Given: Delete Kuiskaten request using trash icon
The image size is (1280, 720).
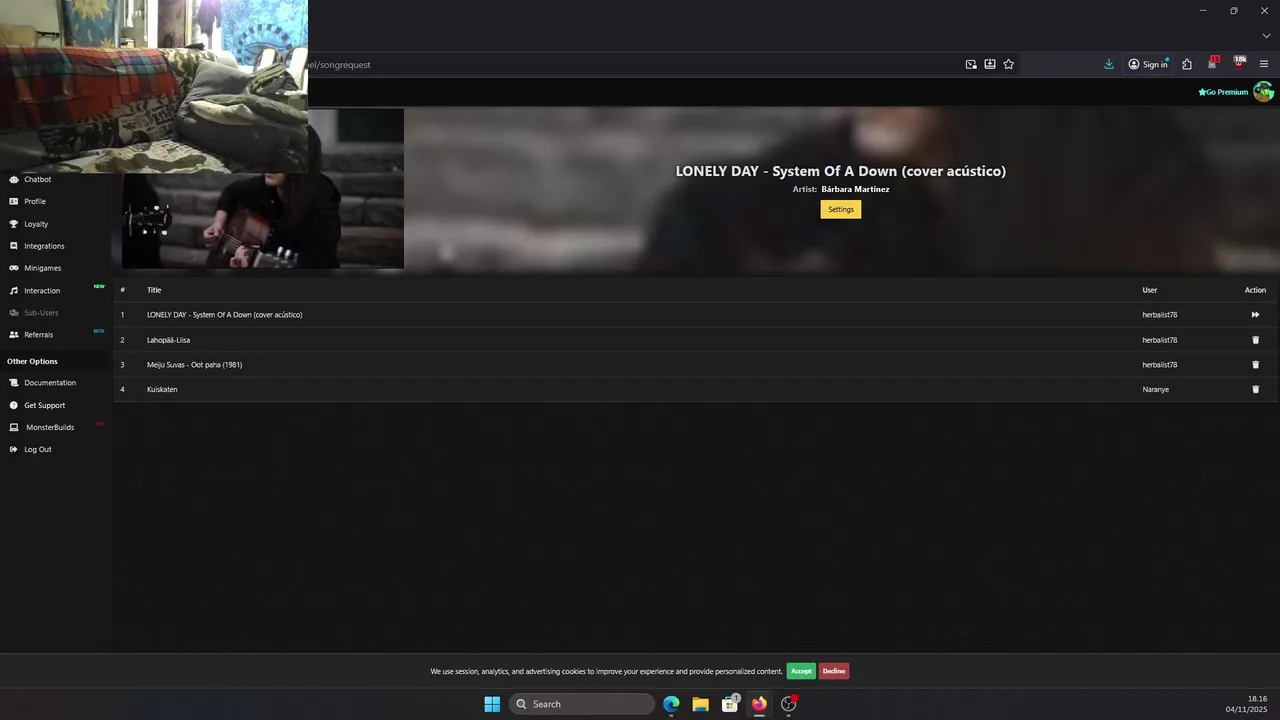Looking at the screenshot, I should click(1256, 390).
